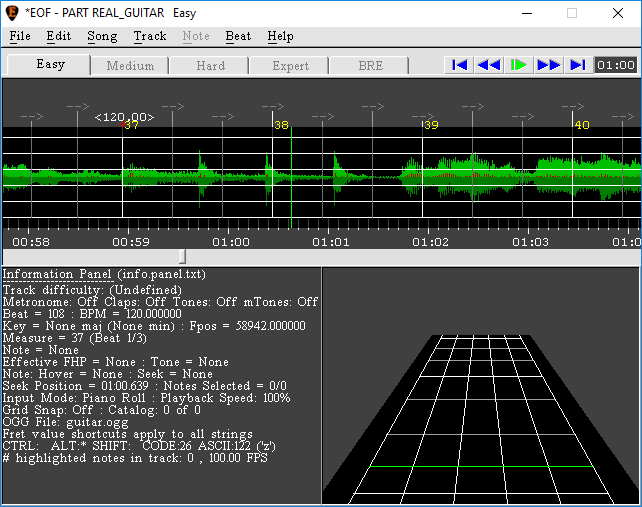
Task: Rewind playback with double left arrows
Action: point(488,65)
